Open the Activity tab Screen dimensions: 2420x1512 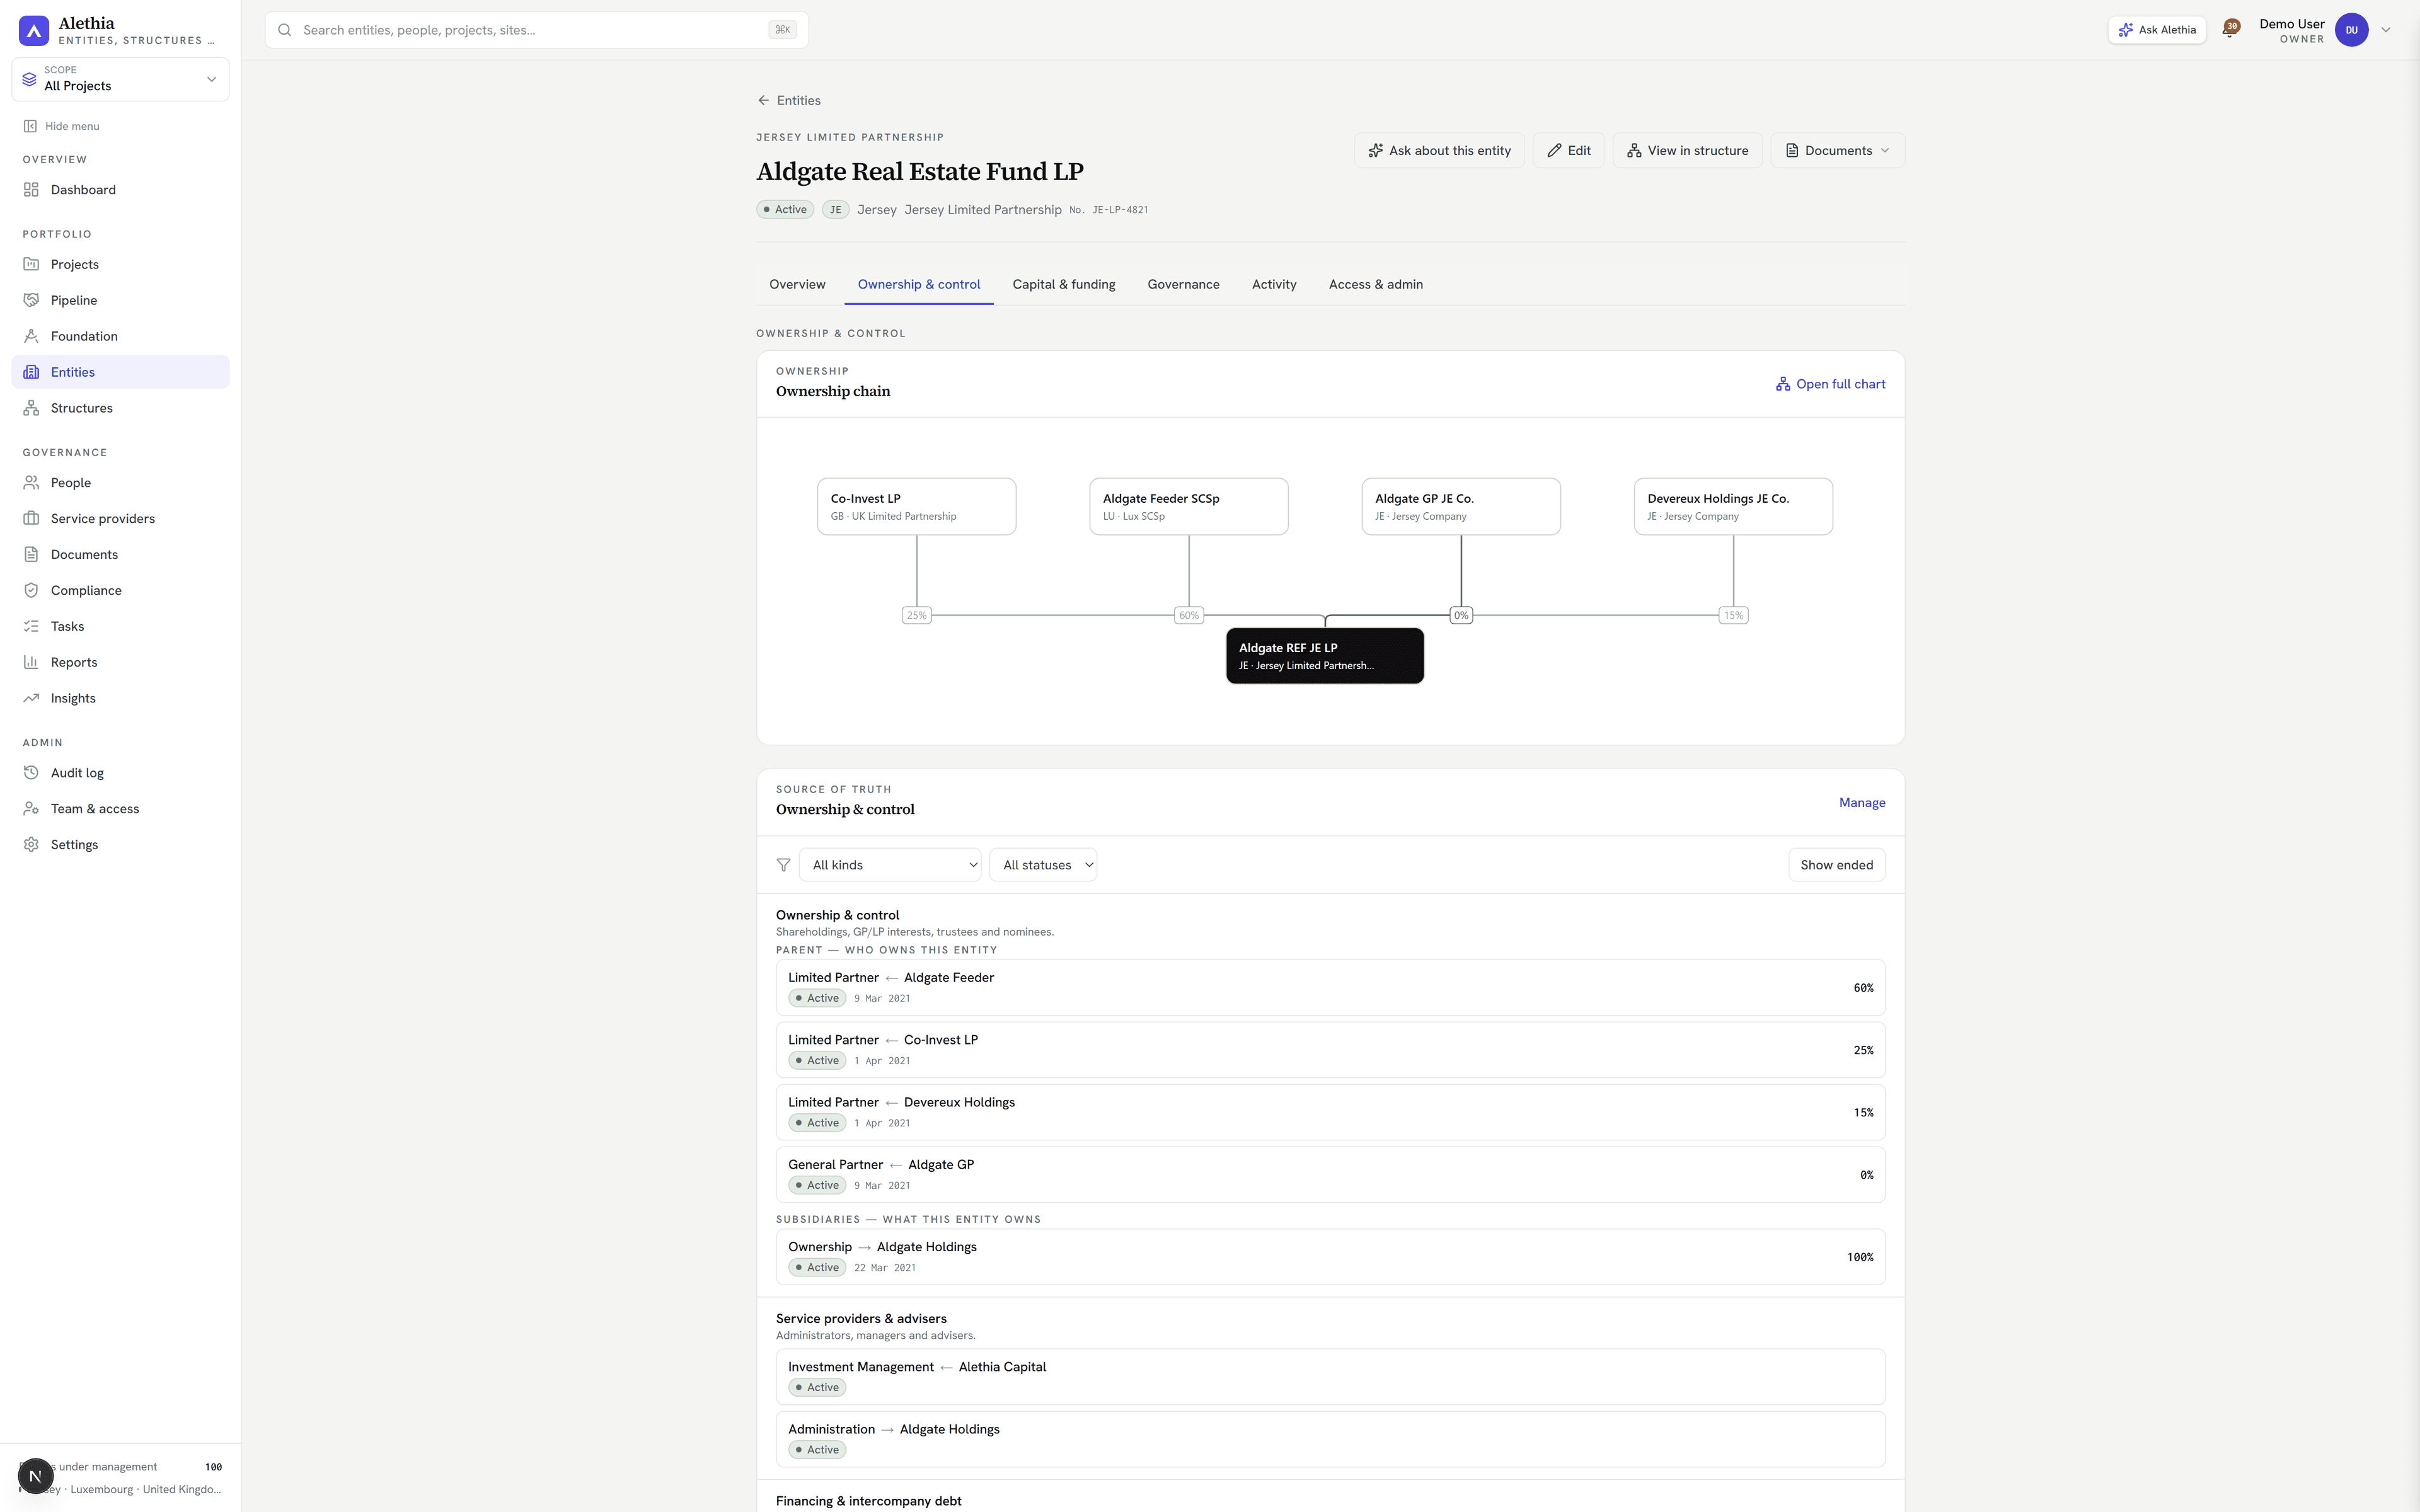point(1274,285)
